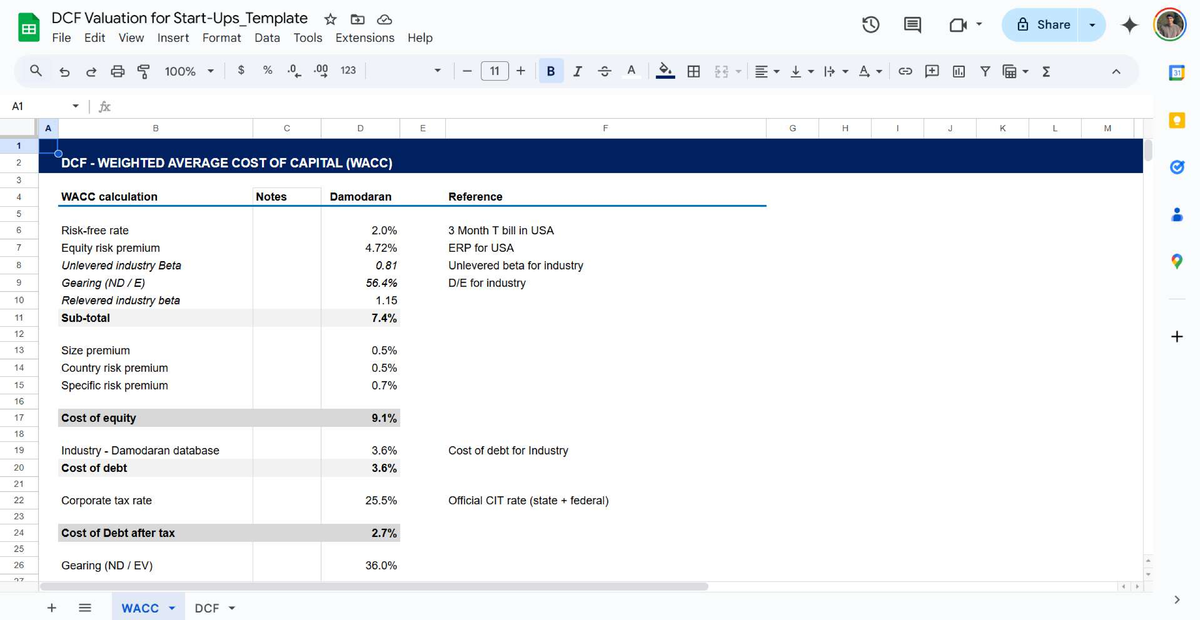Edit the font size field showing 11

coord(494,70)
